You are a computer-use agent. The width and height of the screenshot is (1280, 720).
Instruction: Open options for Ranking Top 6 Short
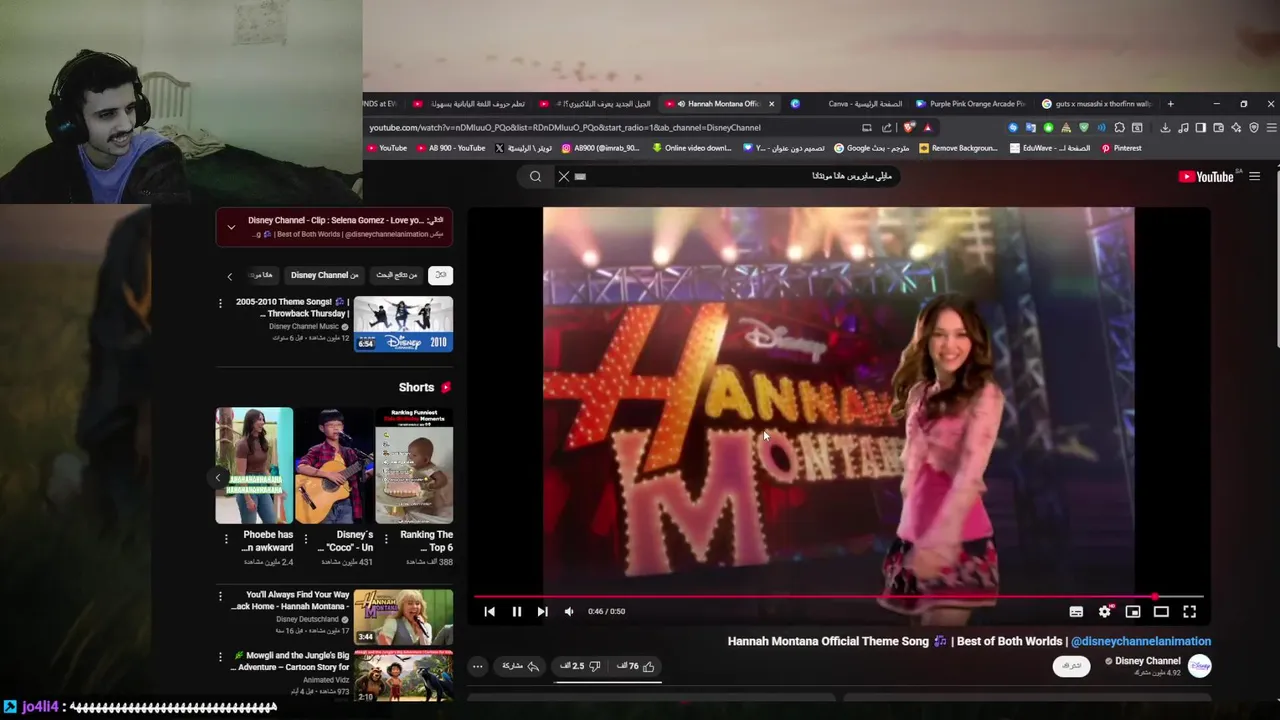coord(388,540)
